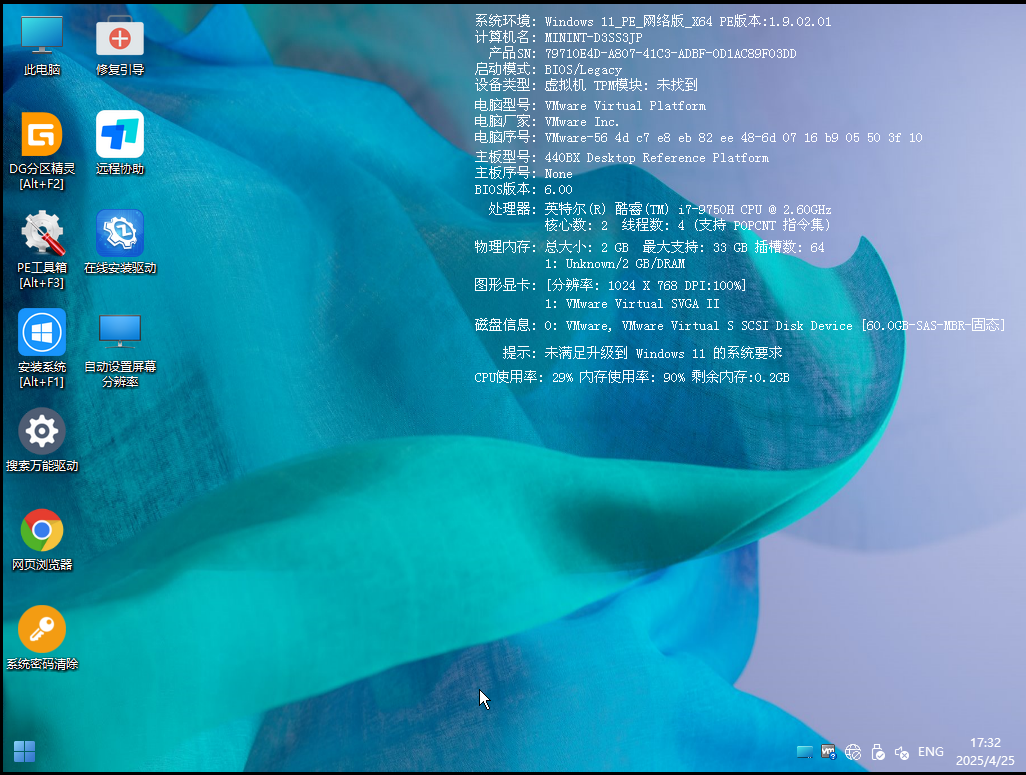Open 搜索万能驱动 gear icon
Screen dimensions: 1026x775
pyautogui.click(x=42, y=441)
